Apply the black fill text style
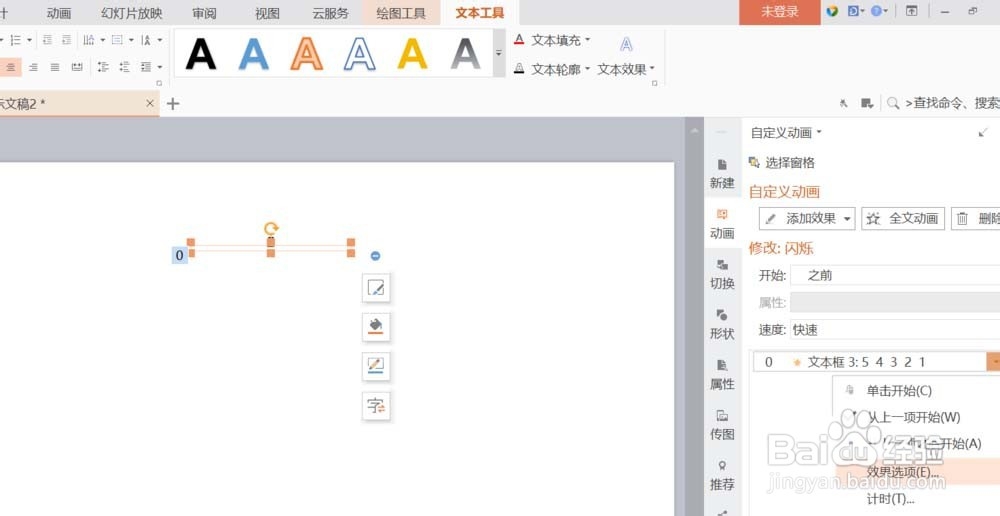This screenshot has width=1000, height=516. coord(201,54)
